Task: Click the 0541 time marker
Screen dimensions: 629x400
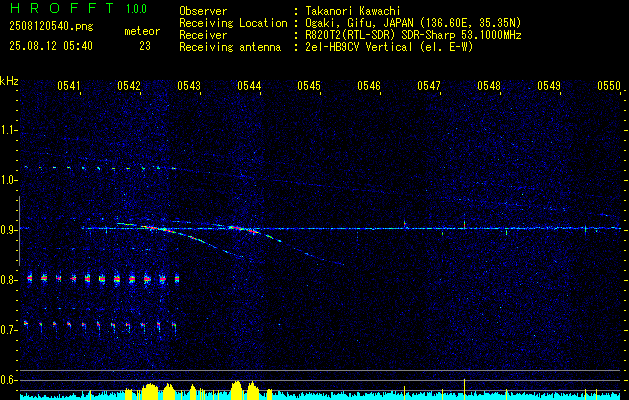Action: pos(69,86)
